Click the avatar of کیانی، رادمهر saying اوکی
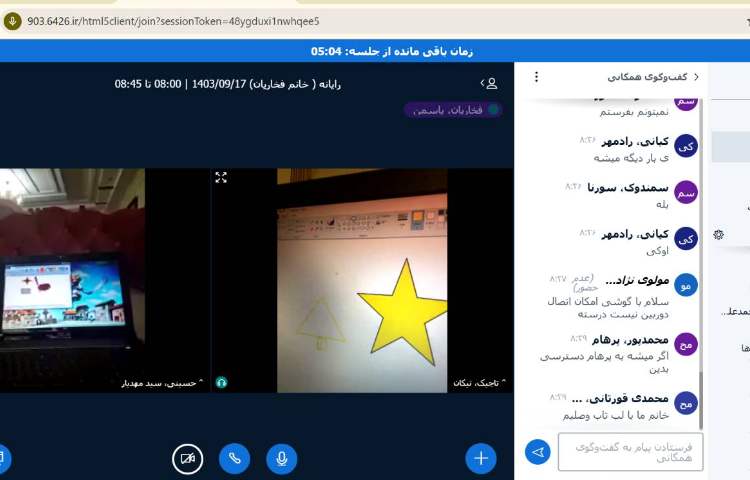This screenshot has height=480, width=750. (686, 239)
